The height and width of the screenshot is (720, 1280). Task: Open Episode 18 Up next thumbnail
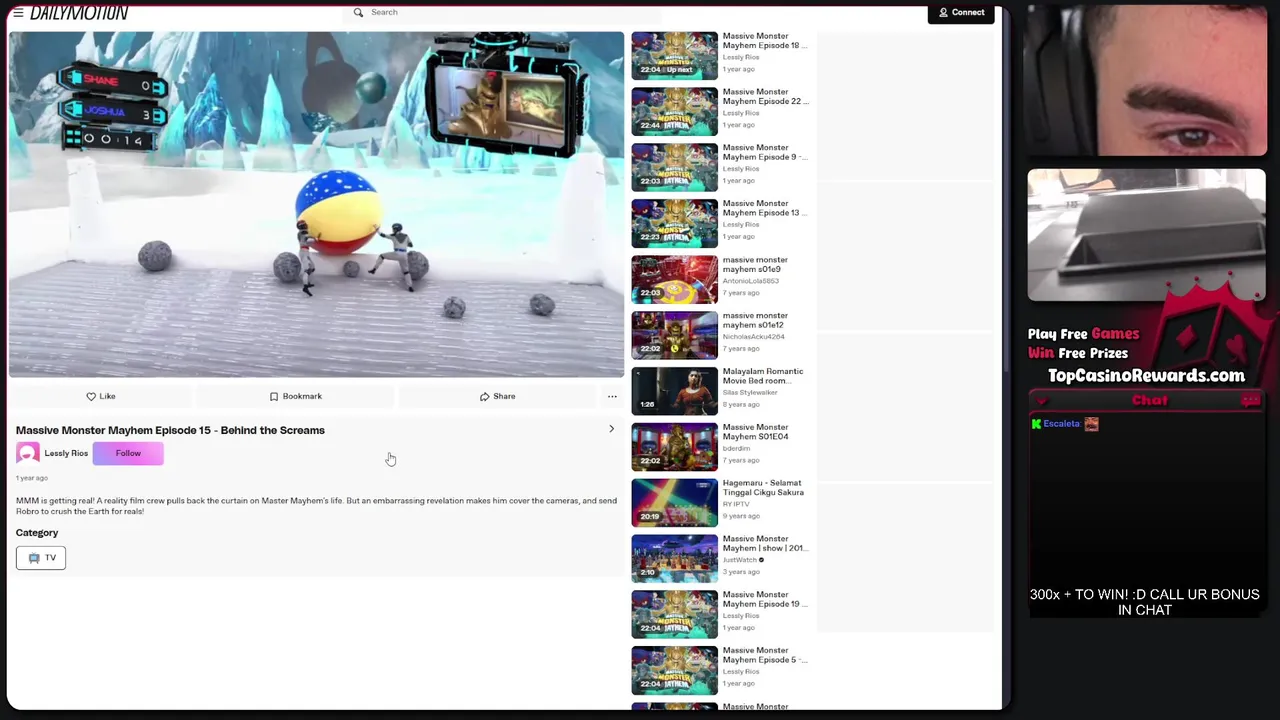pos(674,55)
